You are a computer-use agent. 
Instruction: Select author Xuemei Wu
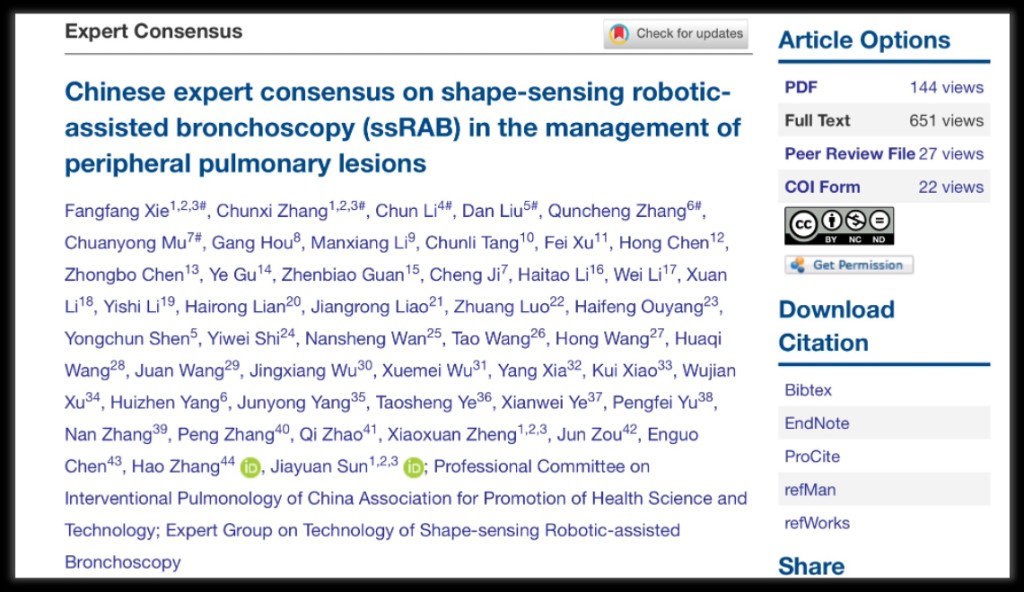tap(427, 371)
